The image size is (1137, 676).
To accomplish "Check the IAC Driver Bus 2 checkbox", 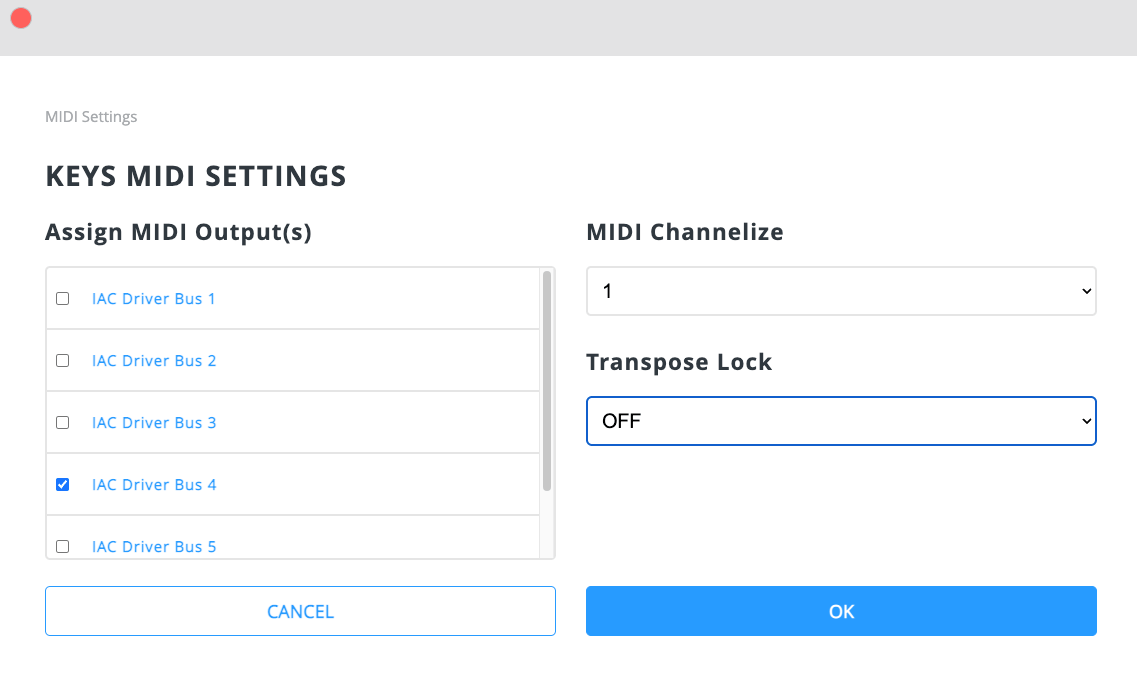I will click(x=63, y=360).
